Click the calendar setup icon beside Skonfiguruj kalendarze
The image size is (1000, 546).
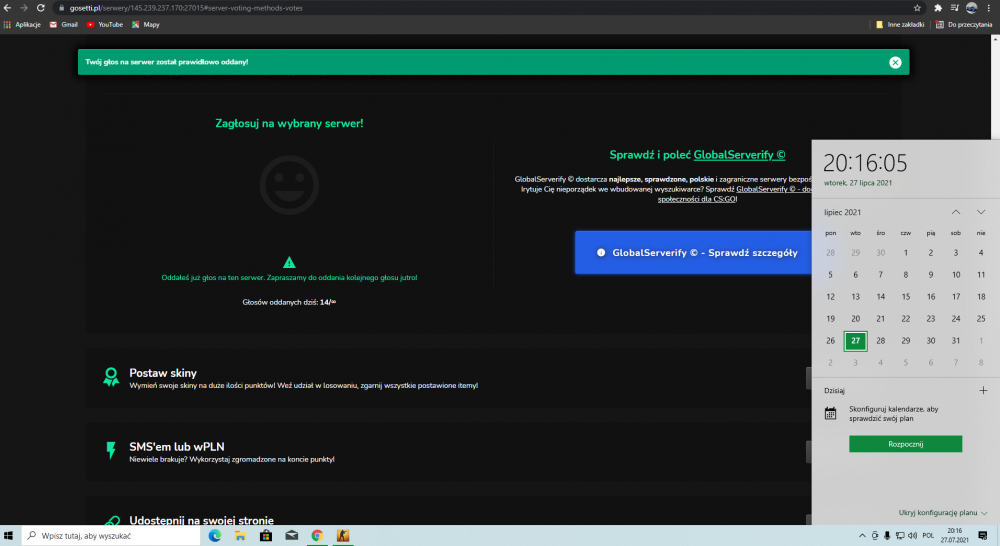click(x=830, y=413)
